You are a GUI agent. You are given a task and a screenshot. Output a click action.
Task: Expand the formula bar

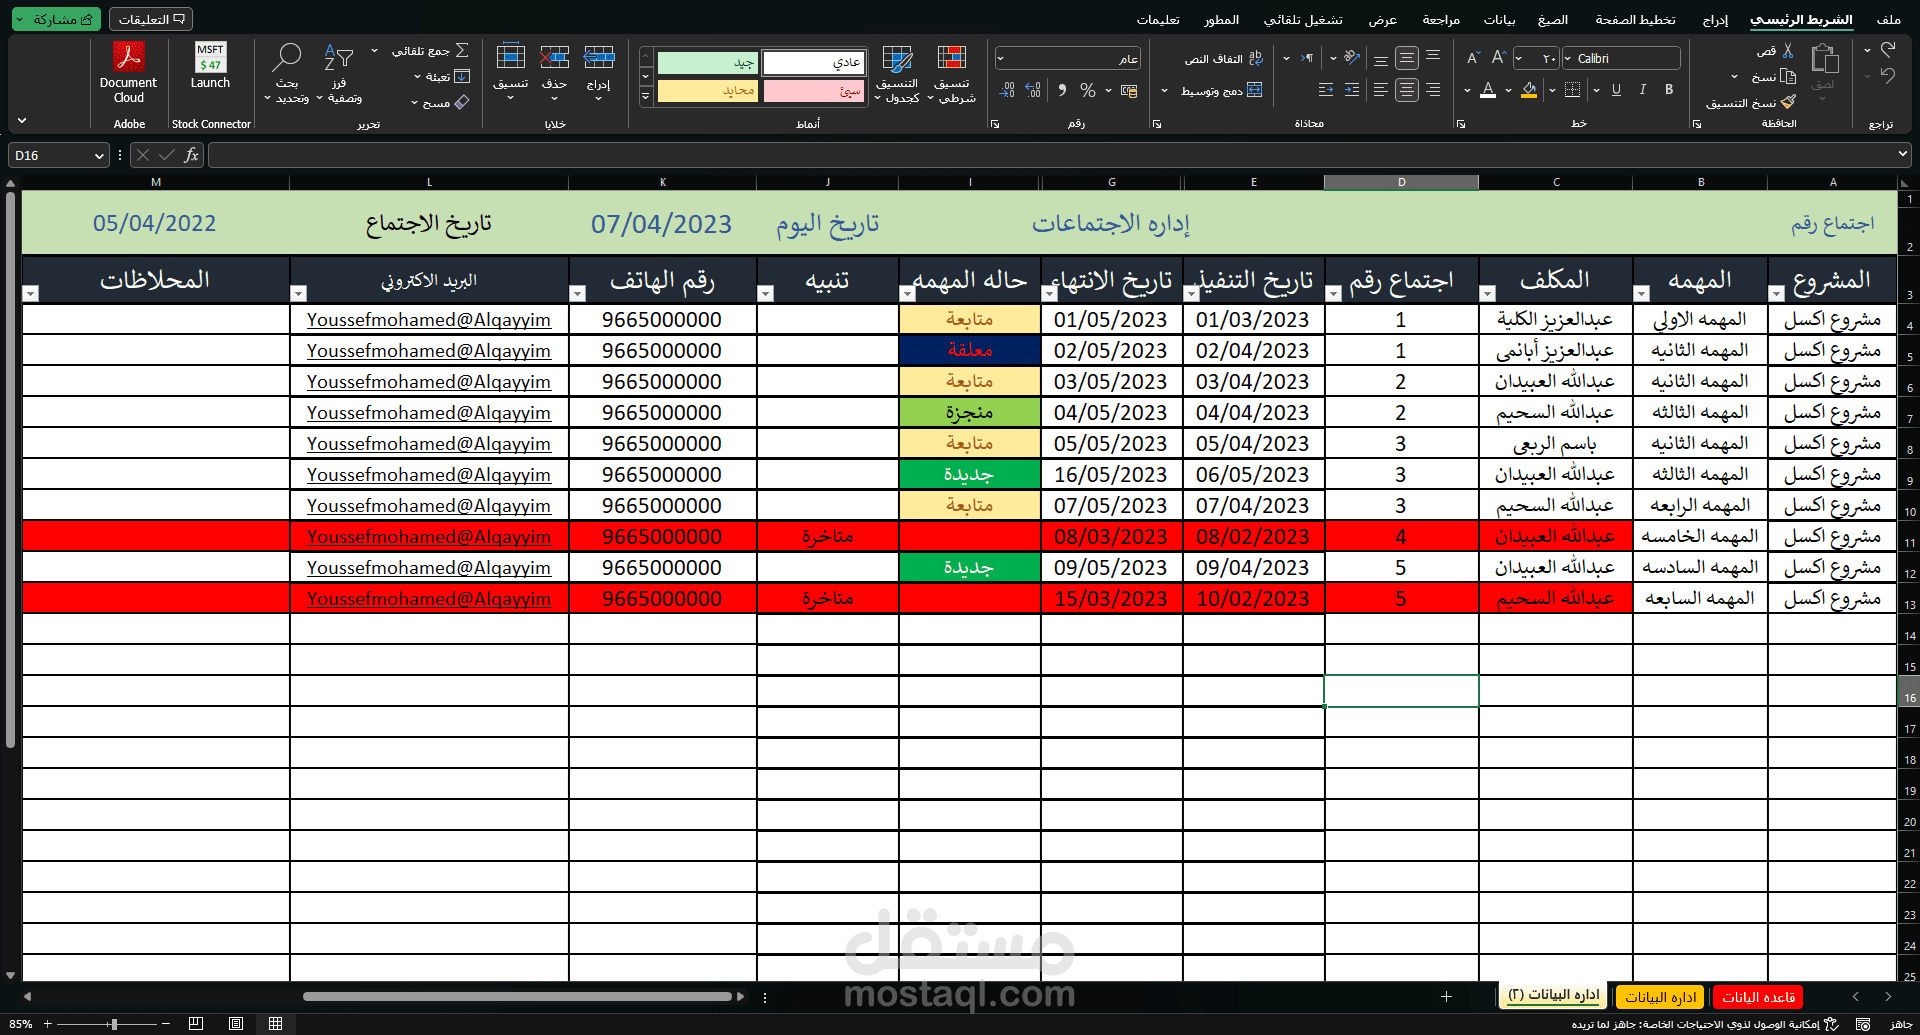pyautogui.click(x=1902, y=154)
